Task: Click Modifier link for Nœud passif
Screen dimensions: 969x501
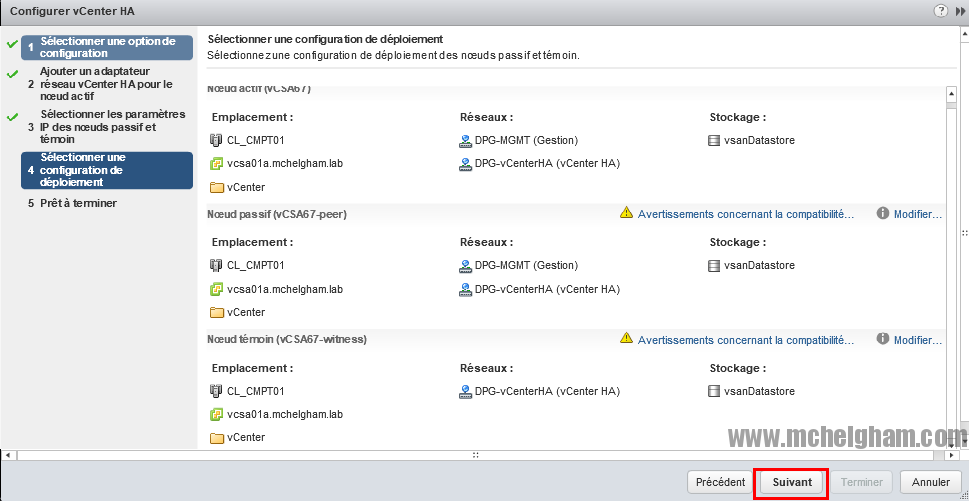Action: (918, 214)
